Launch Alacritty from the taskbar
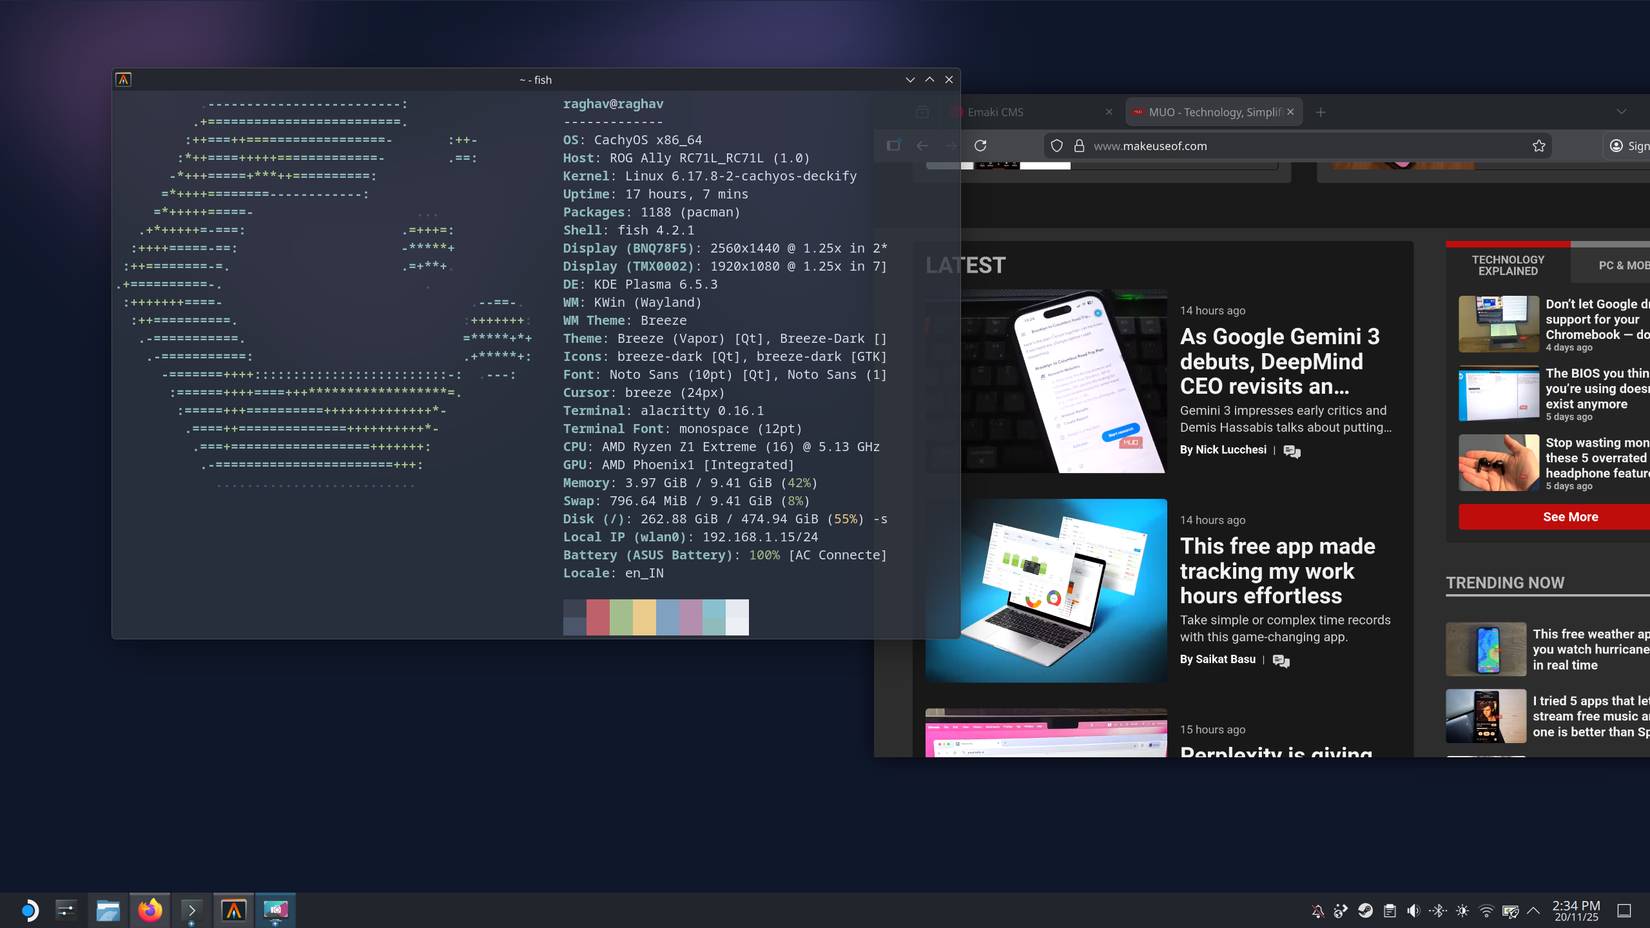 pos(233,911)
